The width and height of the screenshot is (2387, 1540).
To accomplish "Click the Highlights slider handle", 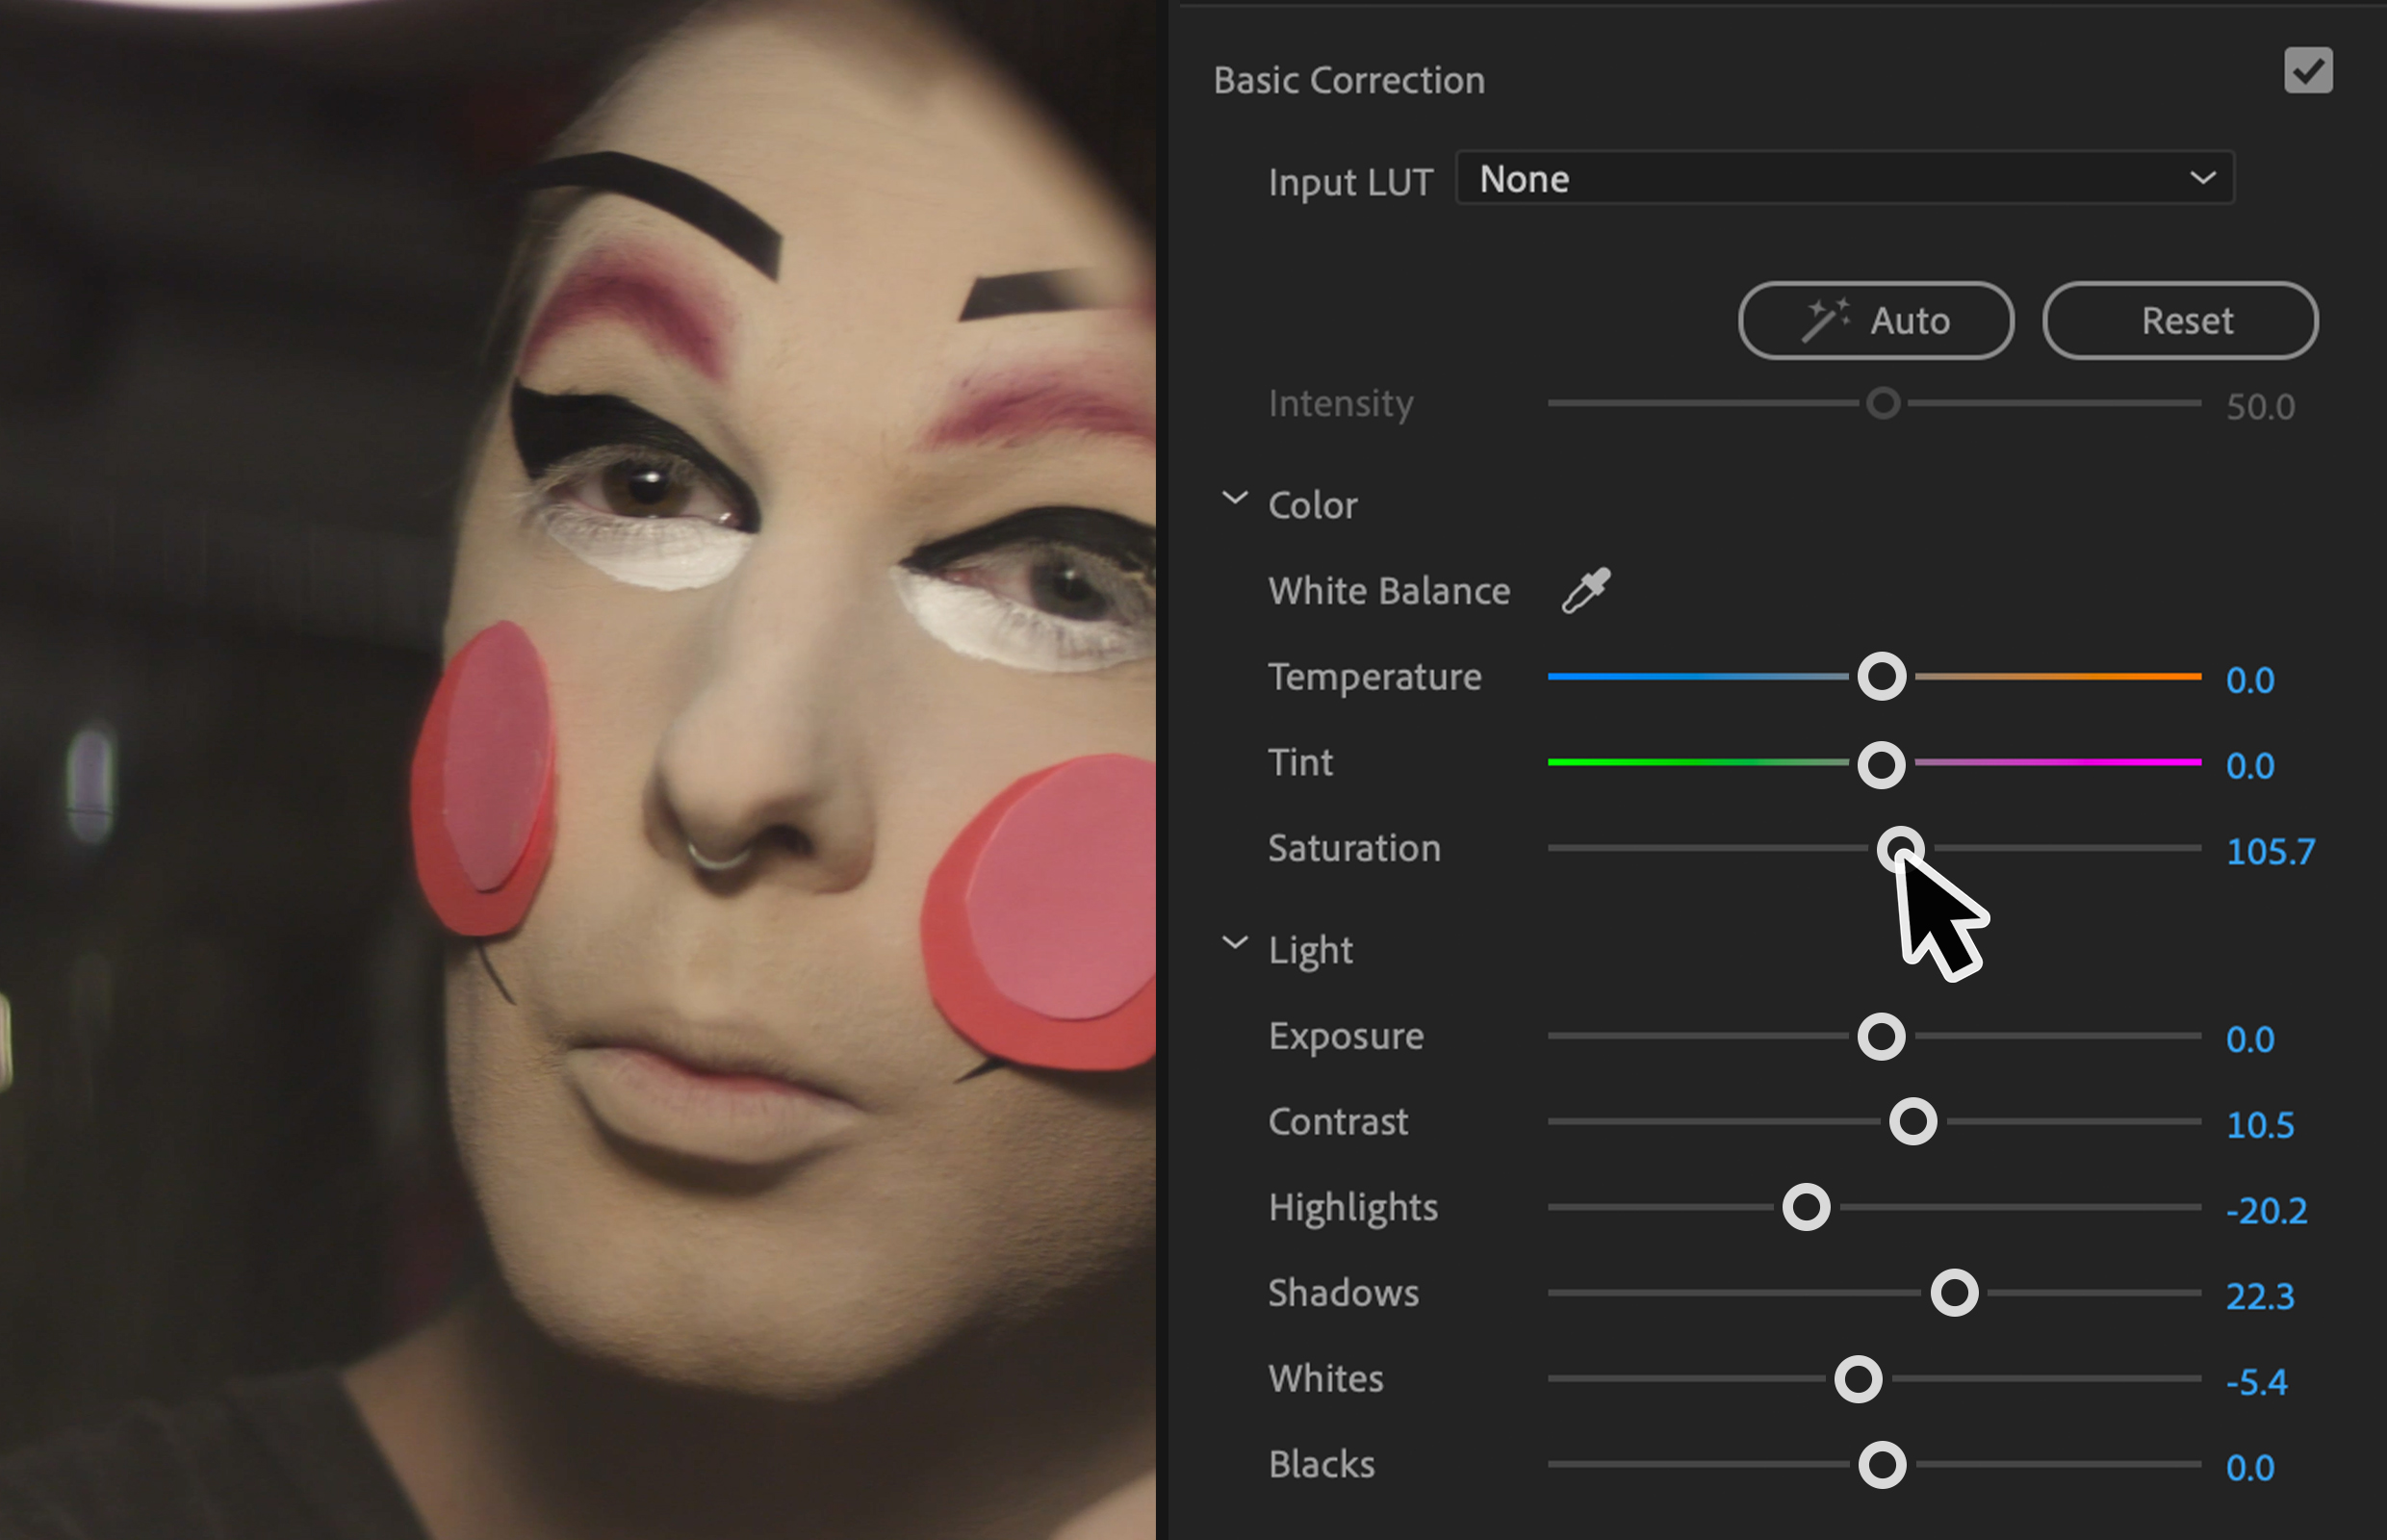I will [1806, 1208].
